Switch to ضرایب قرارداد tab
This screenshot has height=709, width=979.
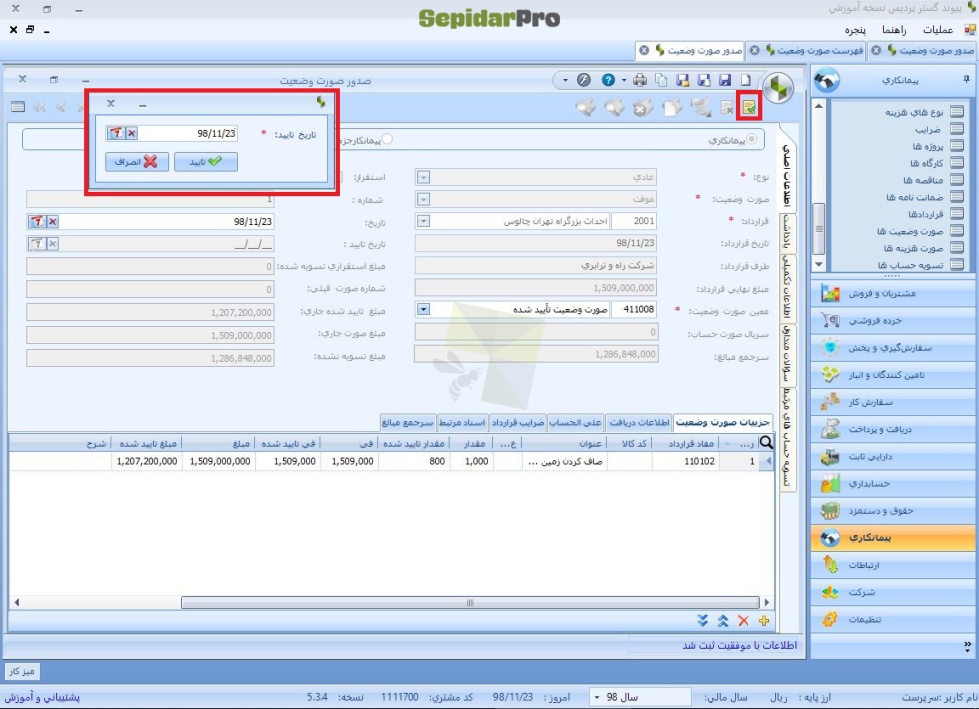coord(518,423)
